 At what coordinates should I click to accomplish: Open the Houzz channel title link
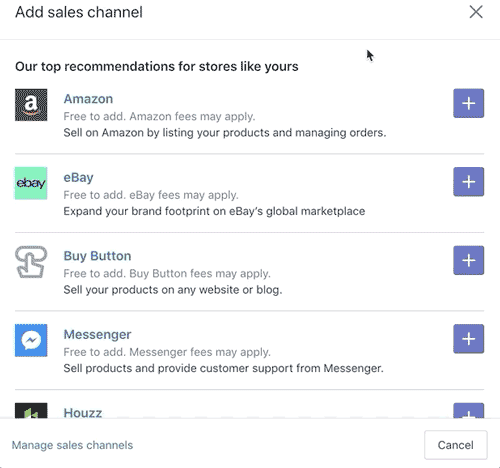point(83,413)
